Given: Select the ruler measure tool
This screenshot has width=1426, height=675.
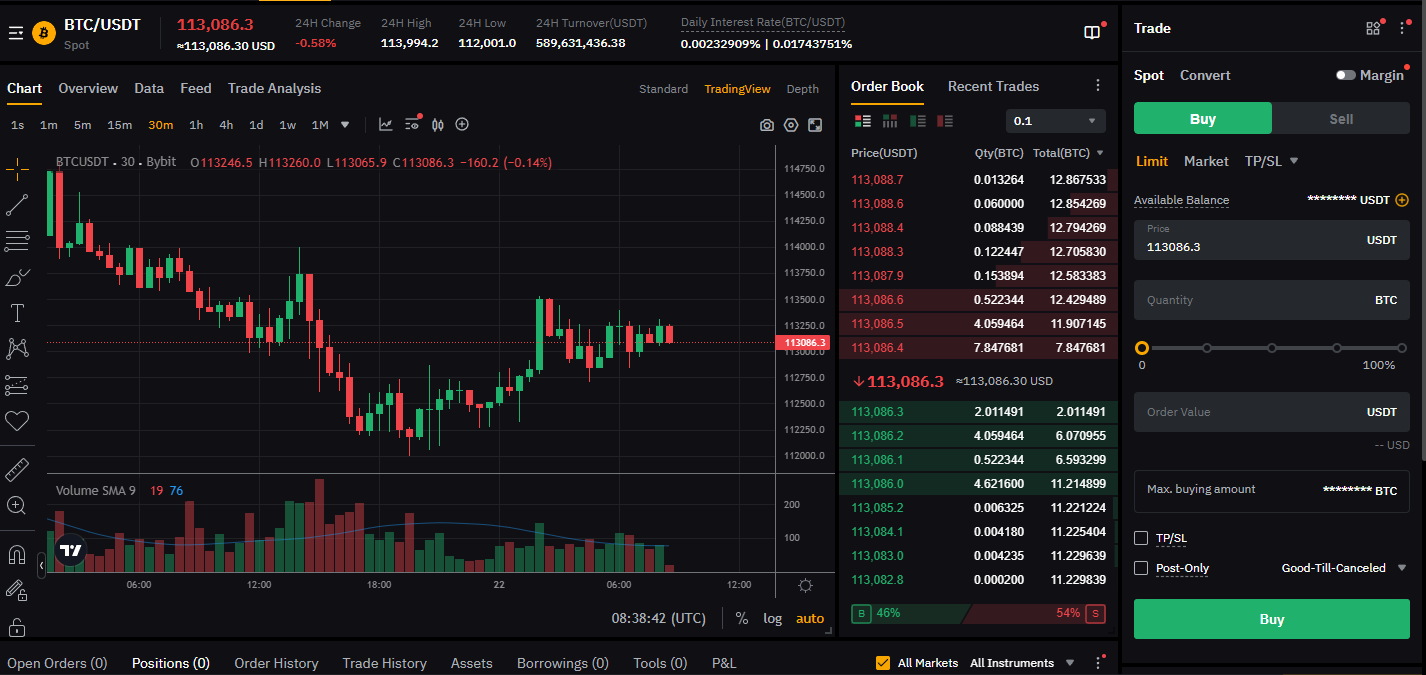Looking at the screenshot, I should (x=17, y=469).
